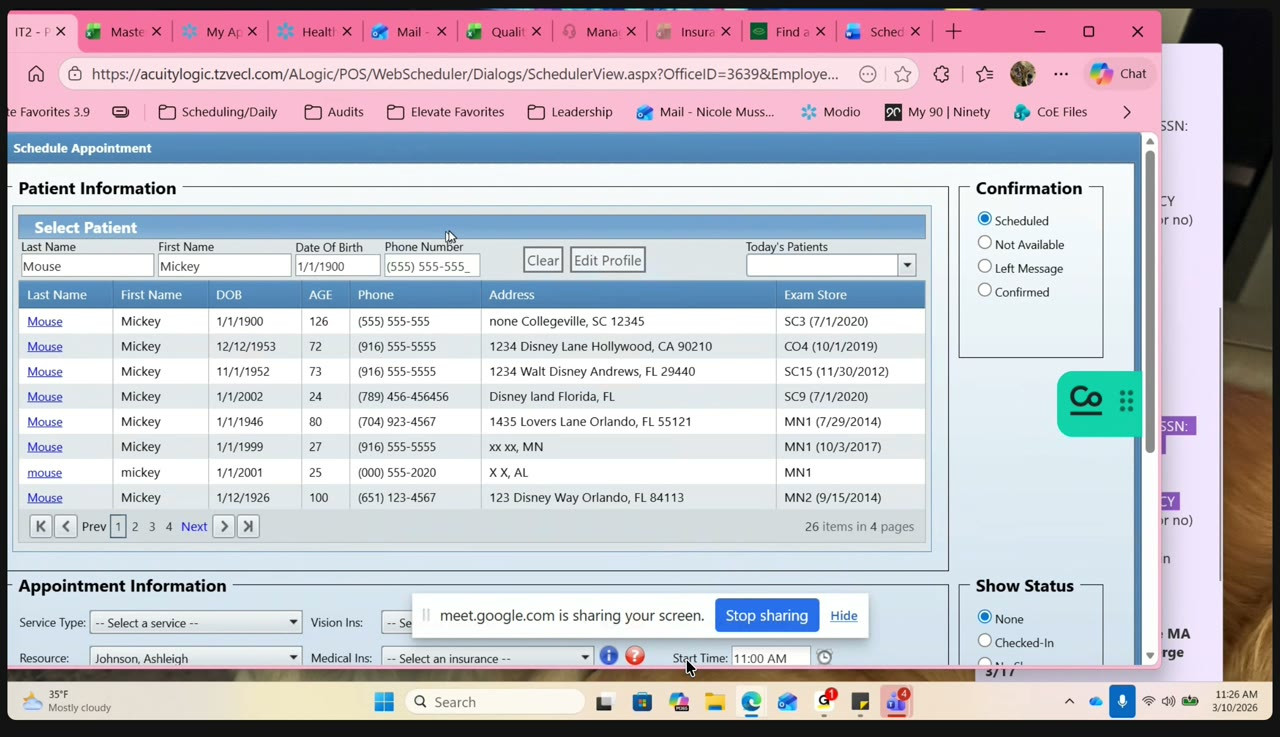Select Confirmed confirmation option

pos(985,291)
